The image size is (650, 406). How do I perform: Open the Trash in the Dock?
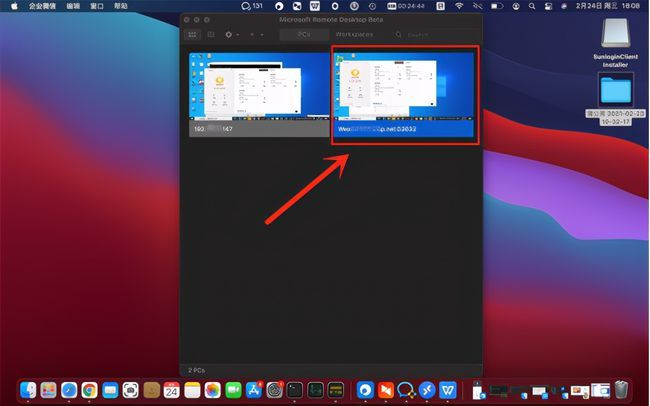click(x=621, y=390)
